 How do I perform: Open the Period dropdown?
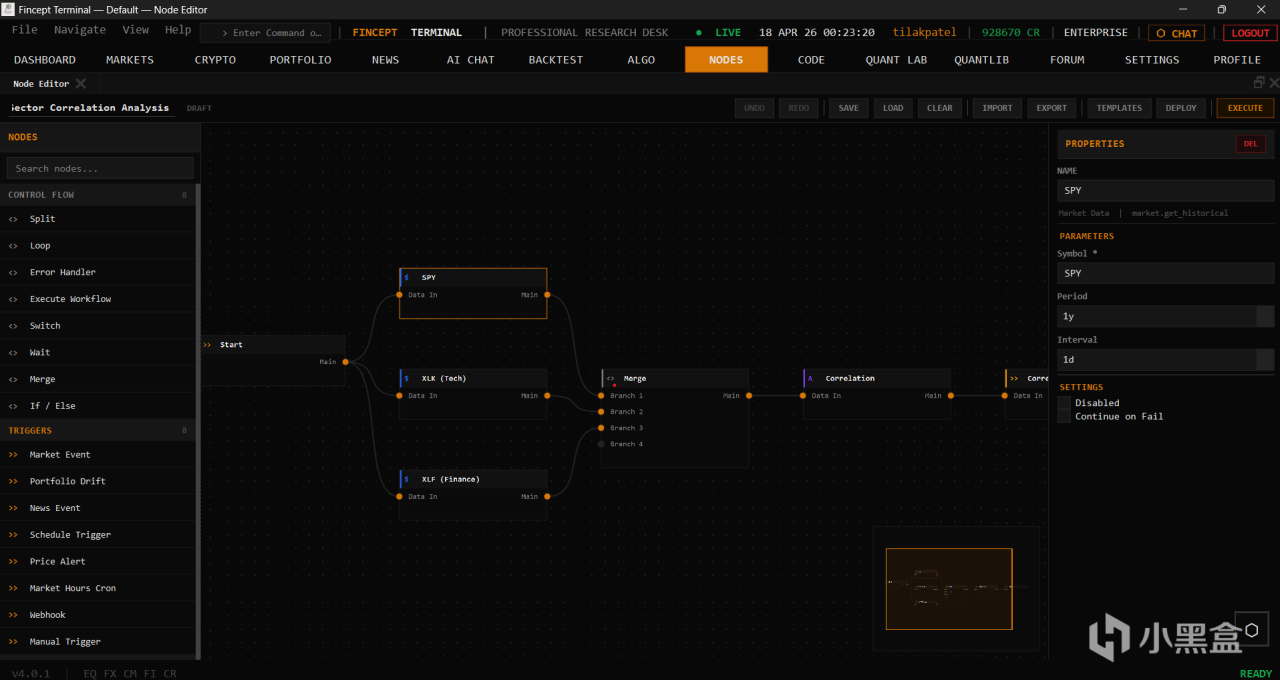click(x=1166, y=316)
